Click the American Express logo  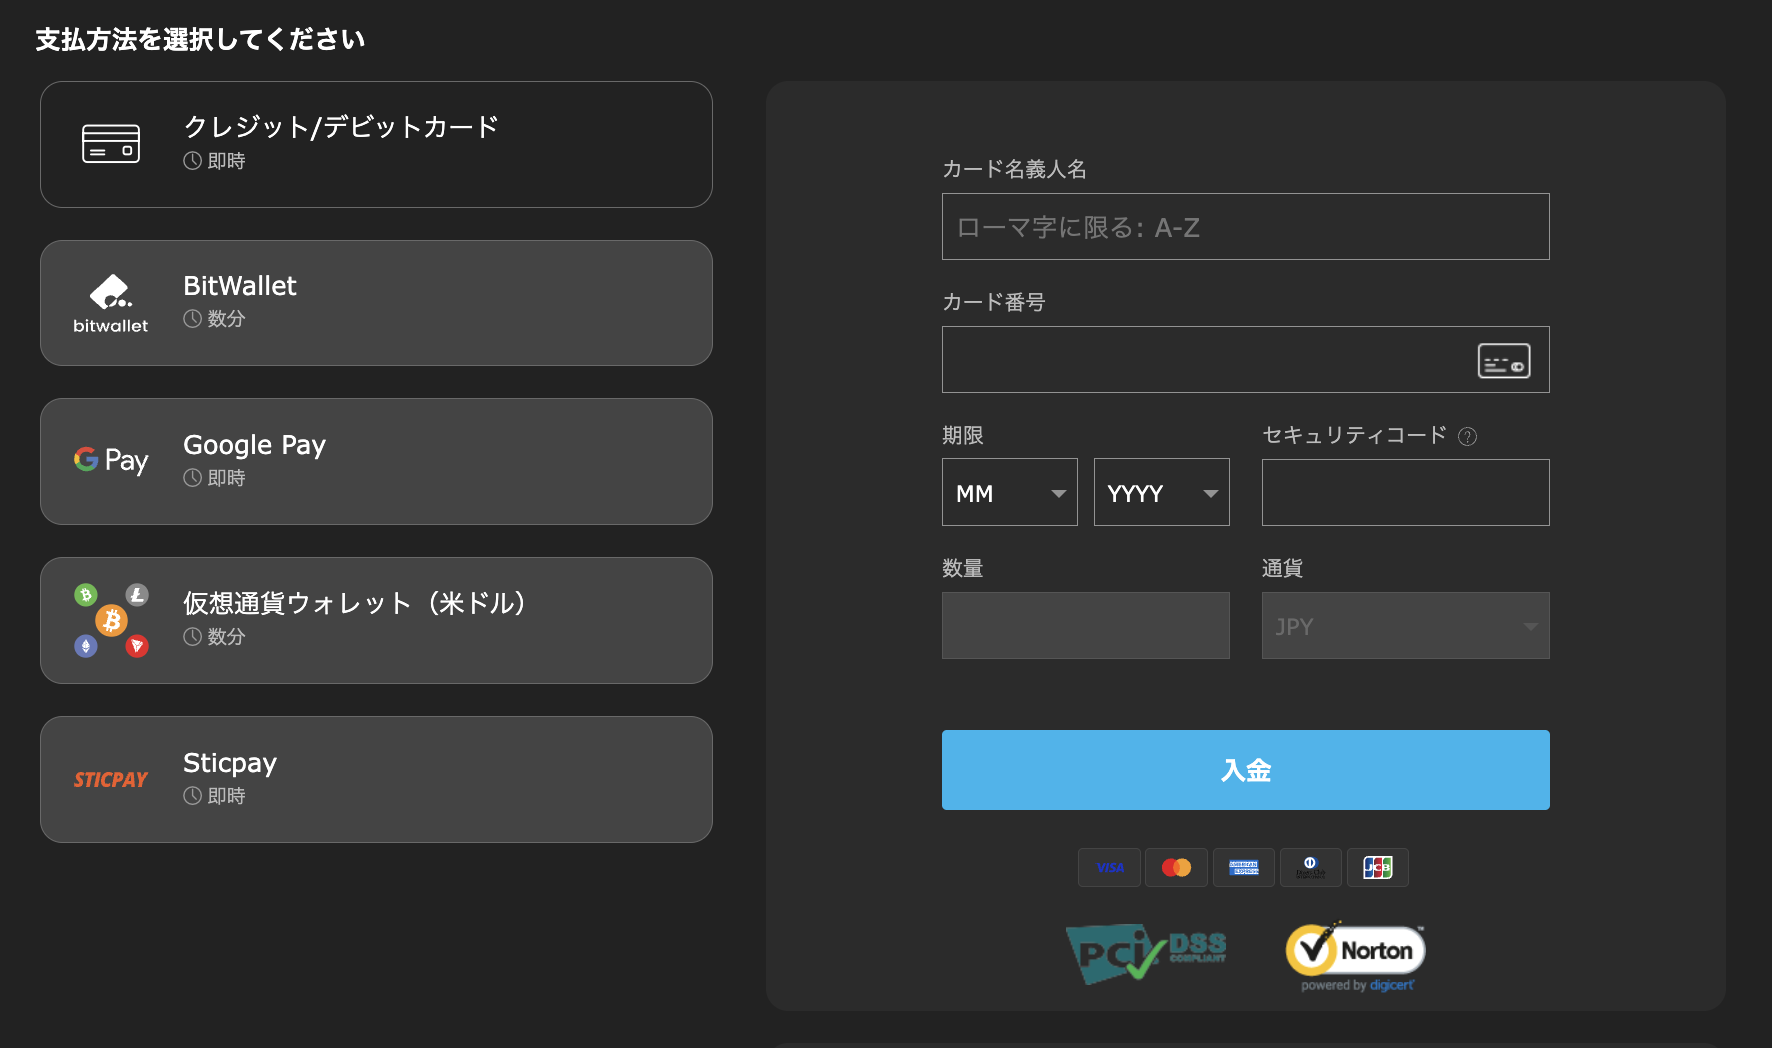coord(1244,868)
